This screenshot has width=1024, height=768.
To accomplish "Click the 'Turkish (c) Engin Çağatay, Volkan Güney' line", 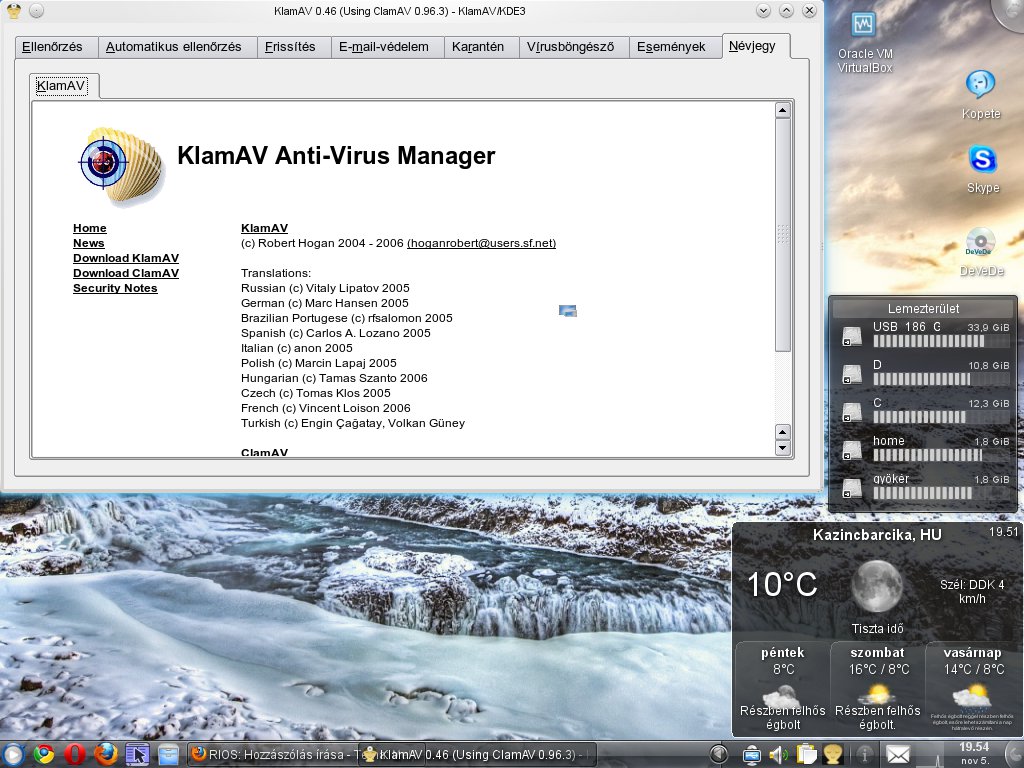I will click(x=353, y=423).
